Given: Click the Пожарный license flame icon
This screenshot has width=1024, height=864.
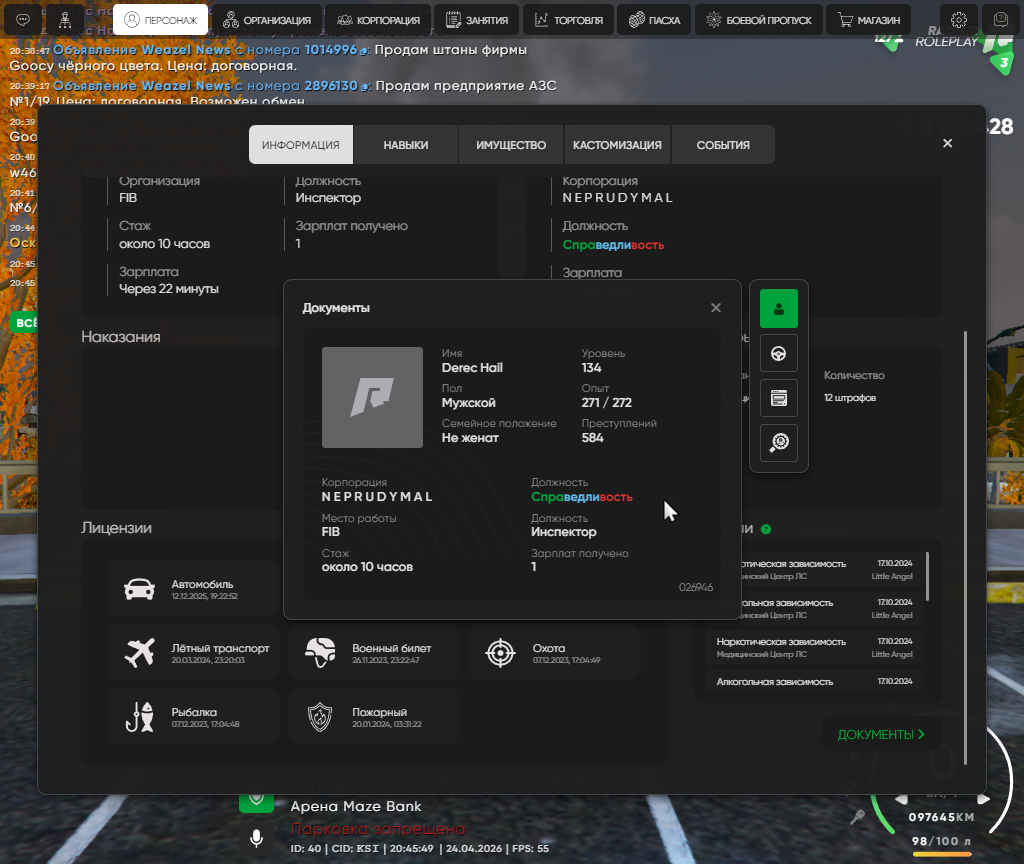Looking at the screenshot, I should (320, 717).
